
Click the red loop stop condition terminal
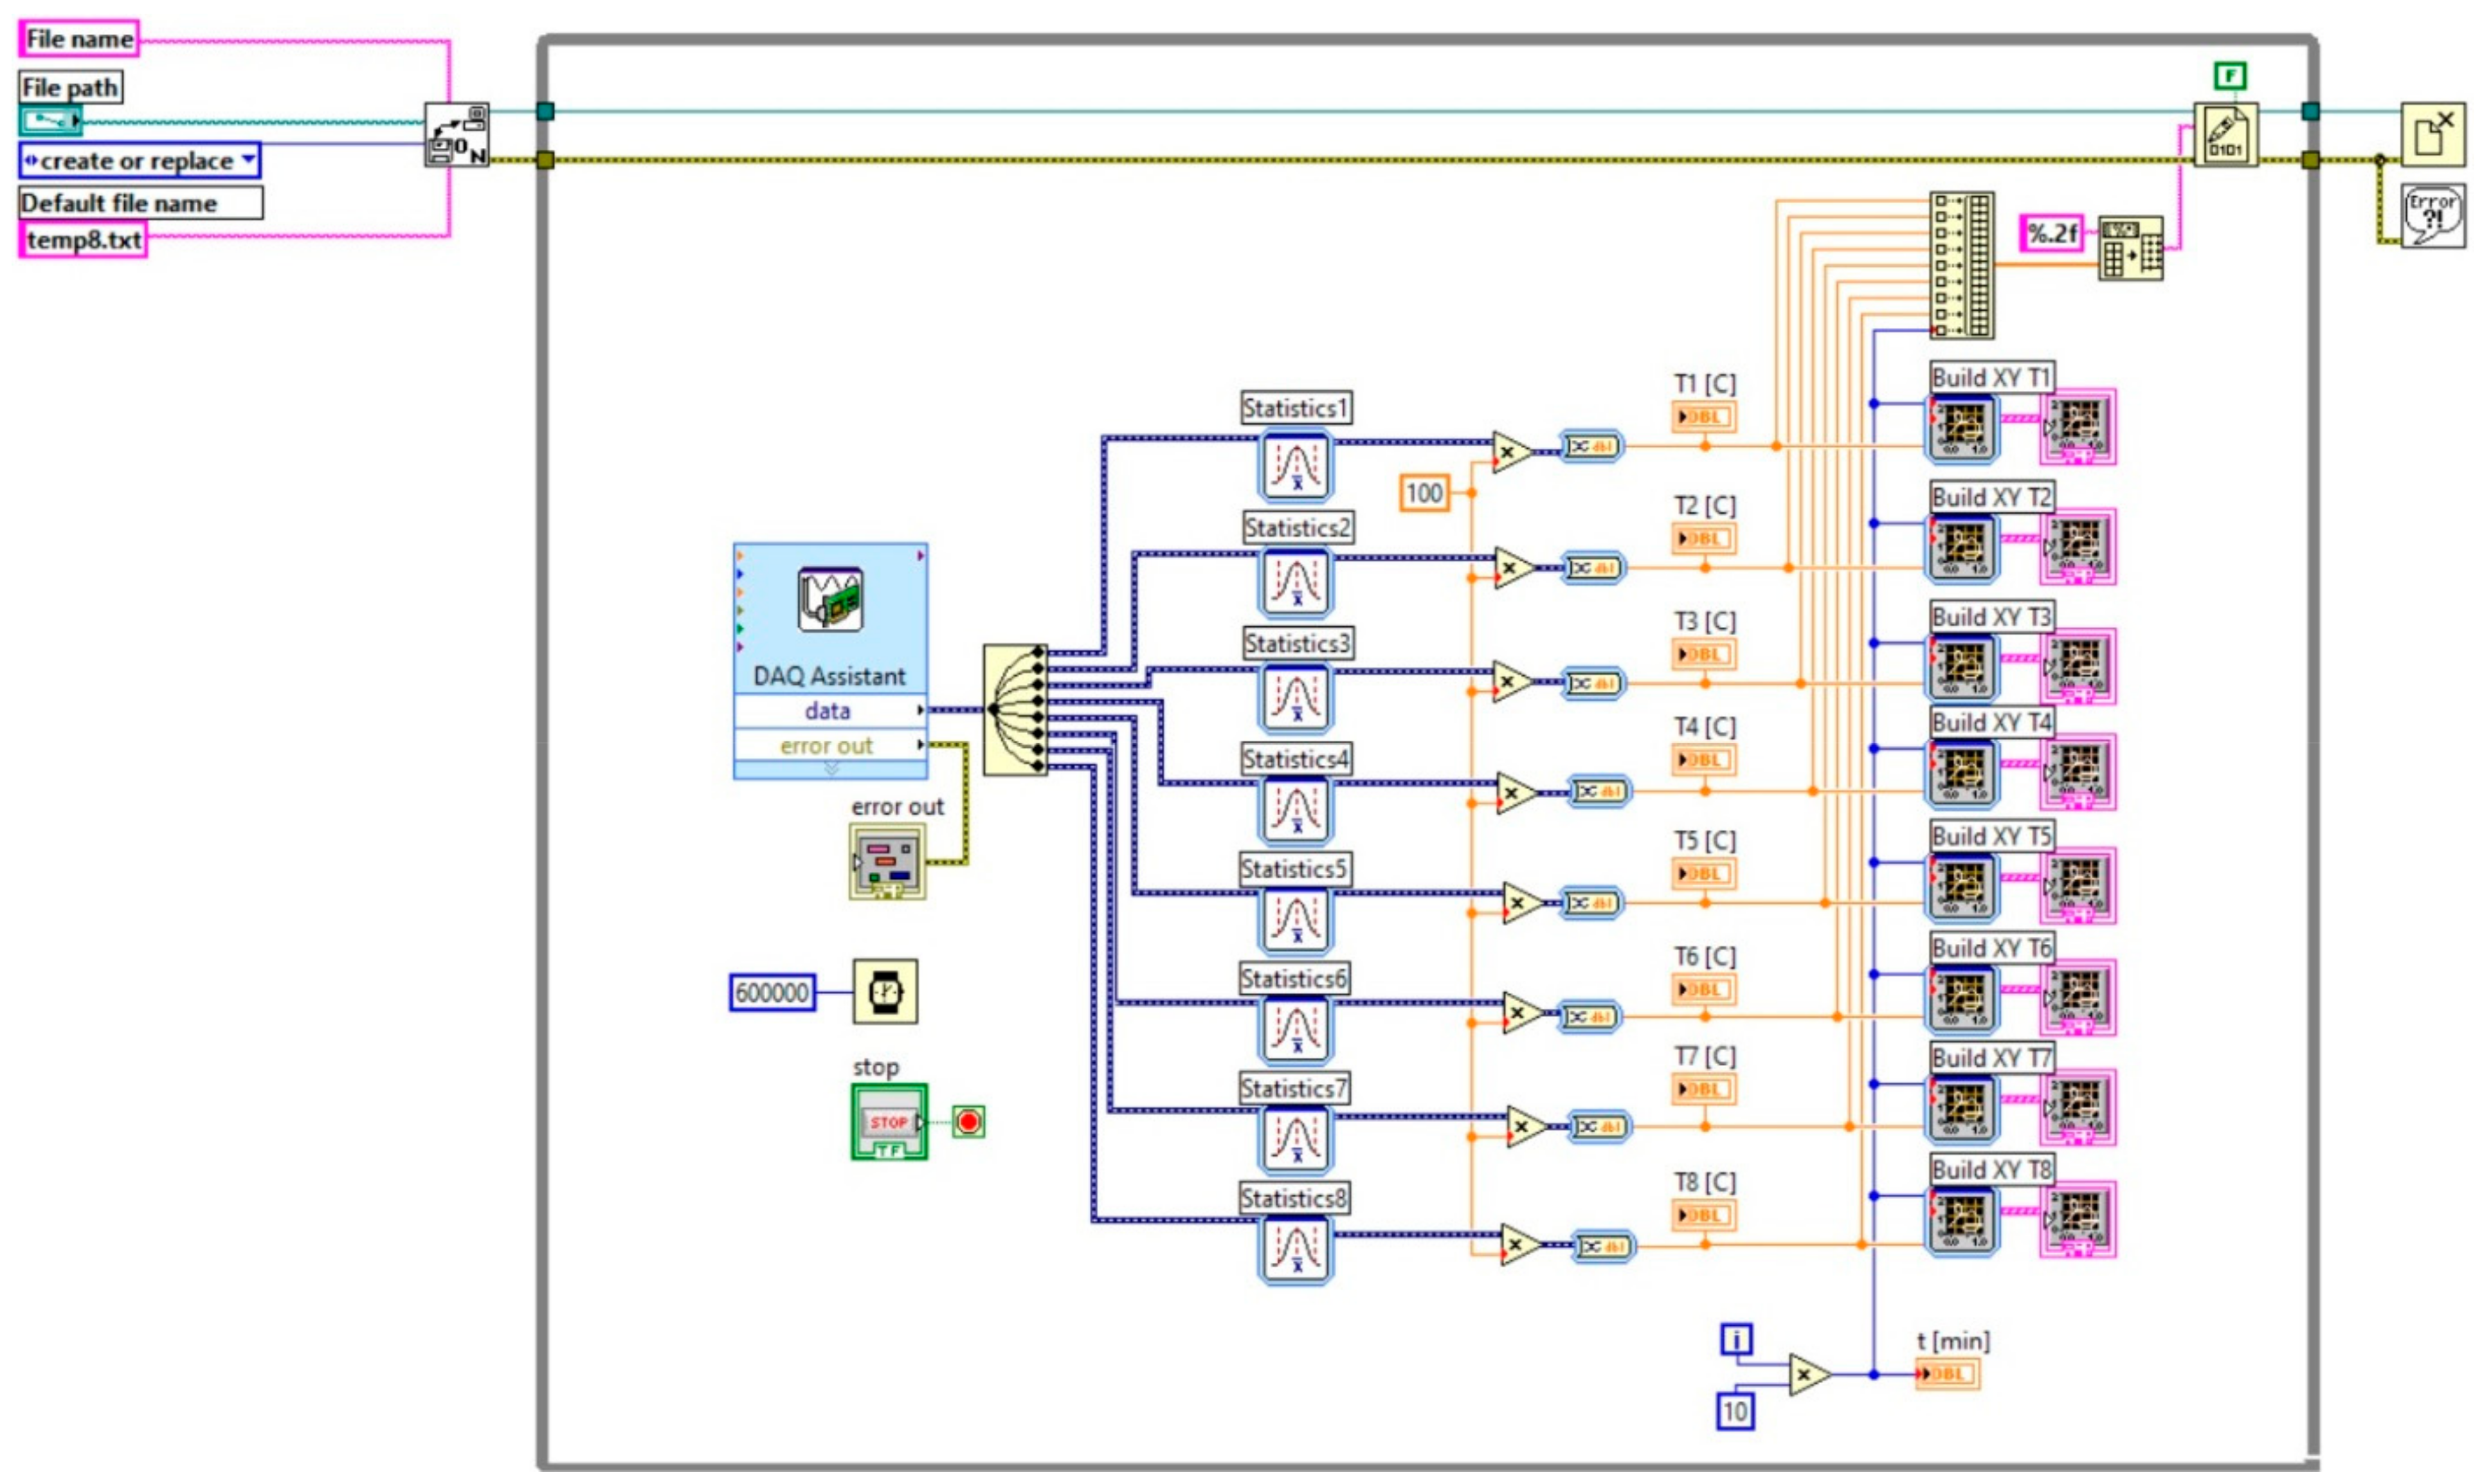[x=968, y=1122]
